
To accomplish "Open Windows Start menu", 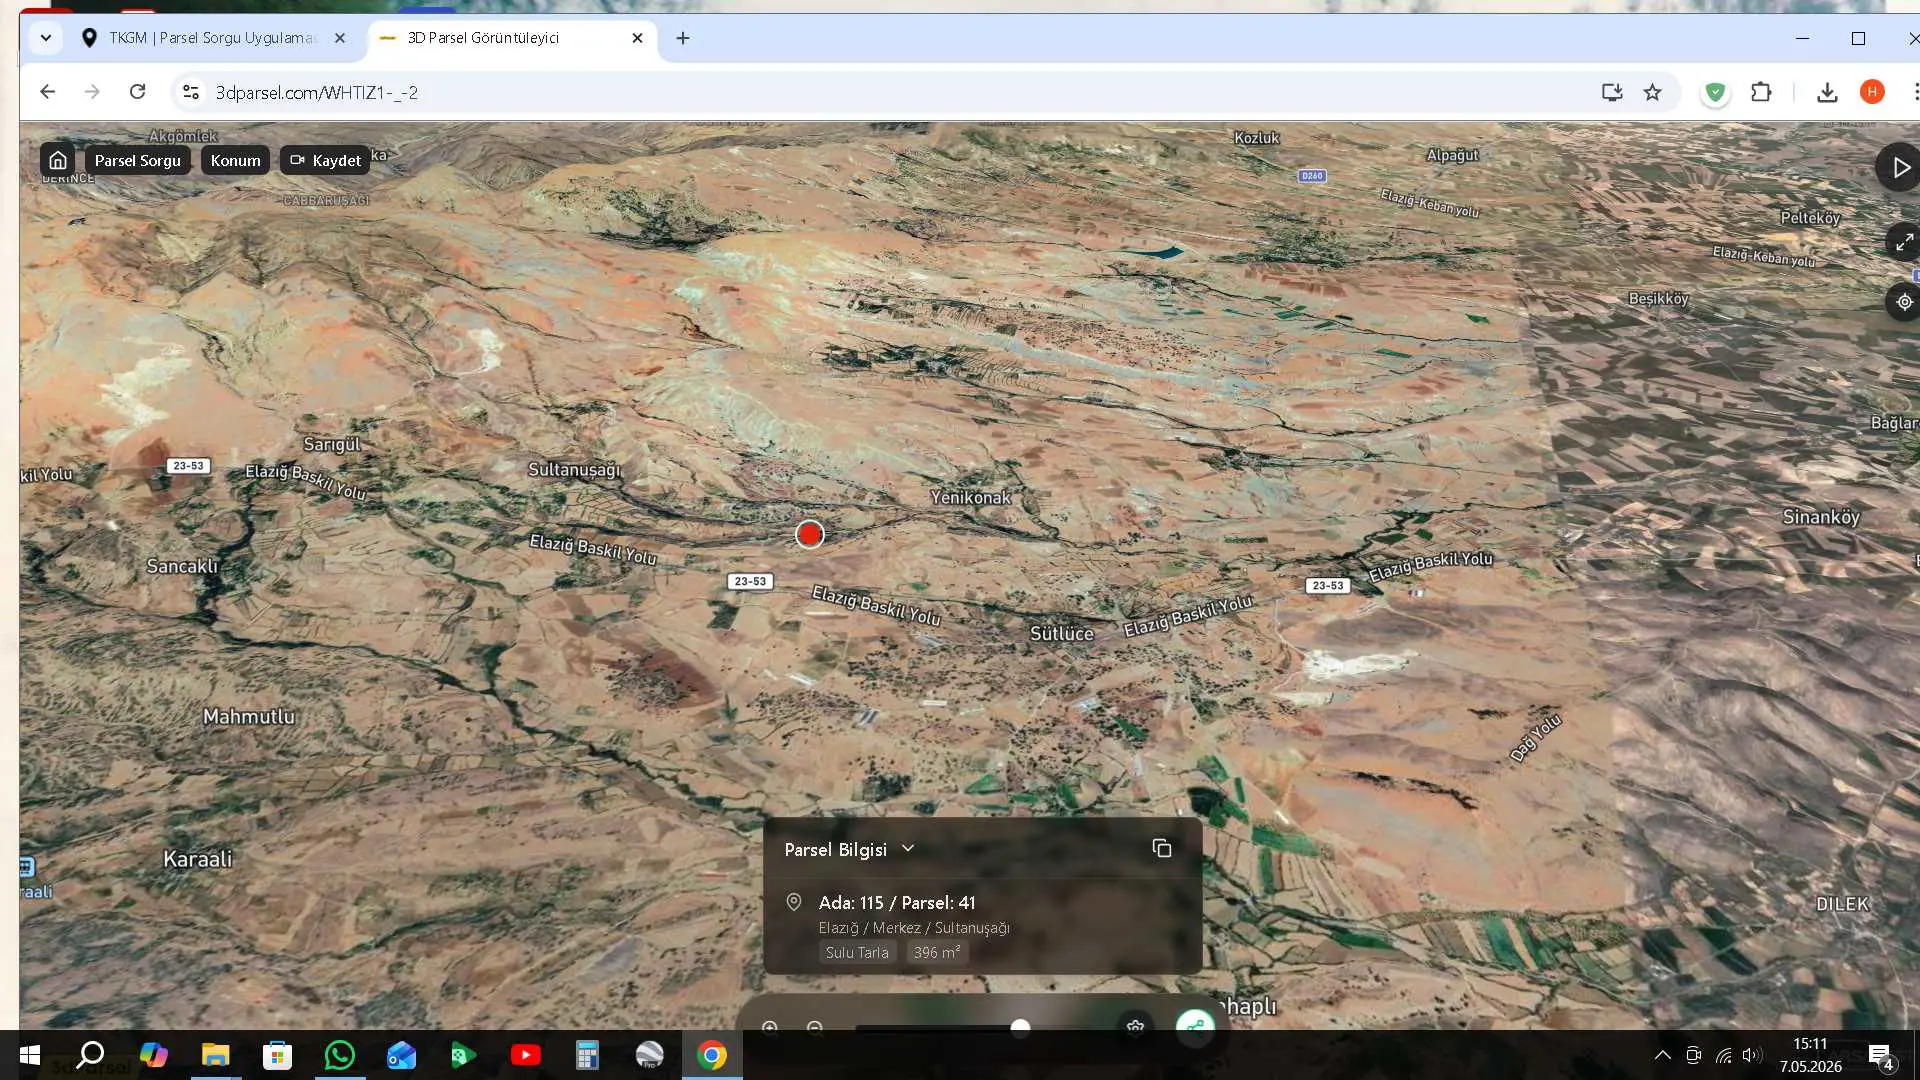I will coord(29,1055).
